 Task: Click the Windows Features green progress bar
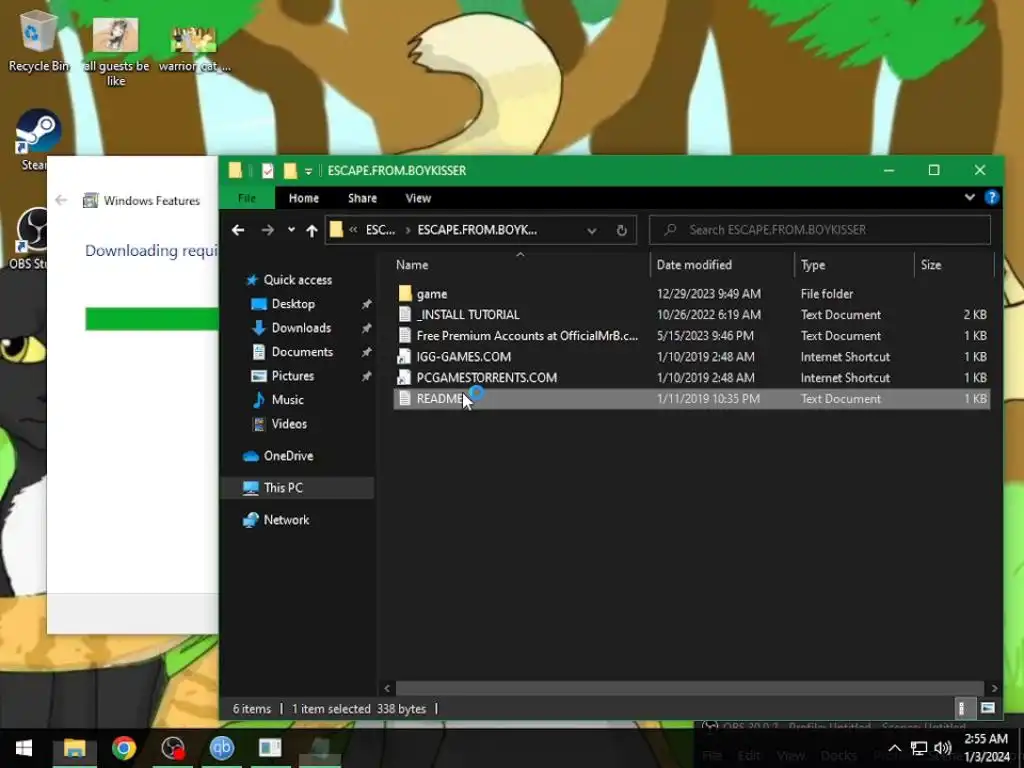coord(152,319)
